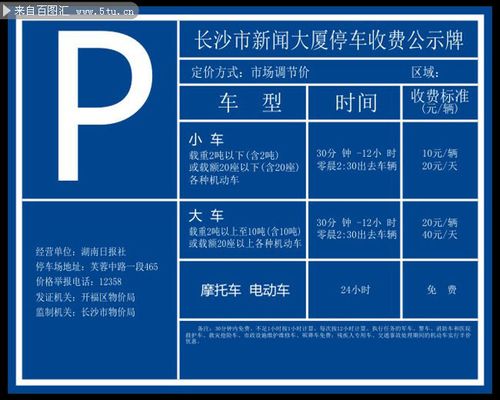
Task: Click the 车型 column header
Action: click(x=250, y=103)
